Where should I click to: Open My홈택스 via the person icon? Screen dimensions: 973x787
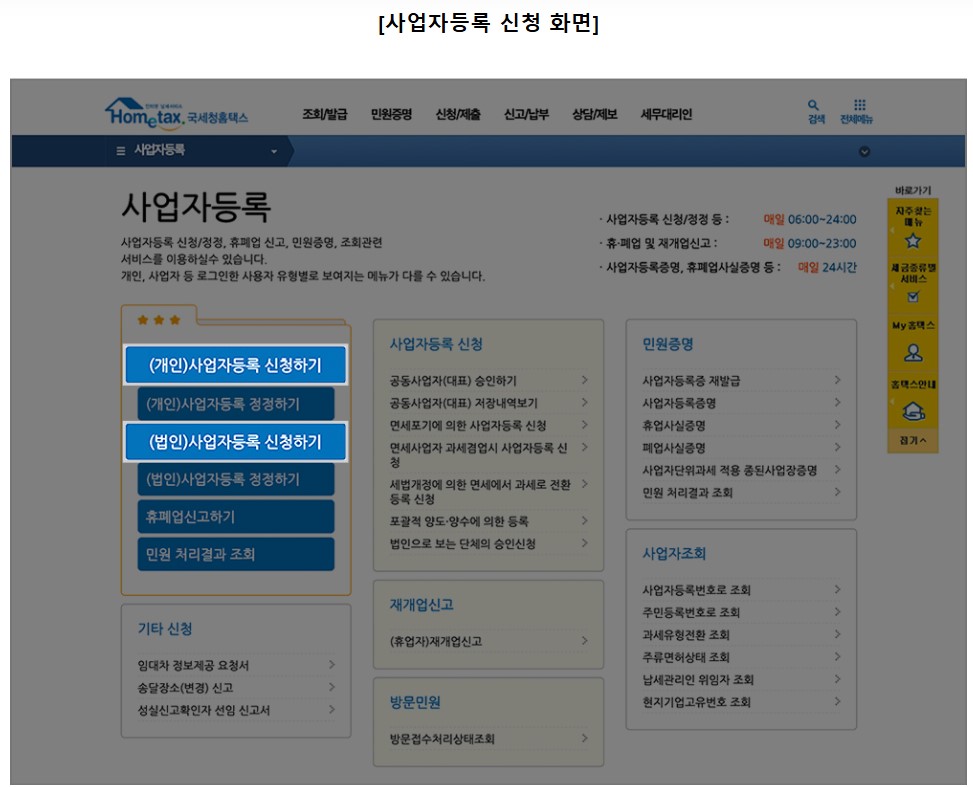911,347
